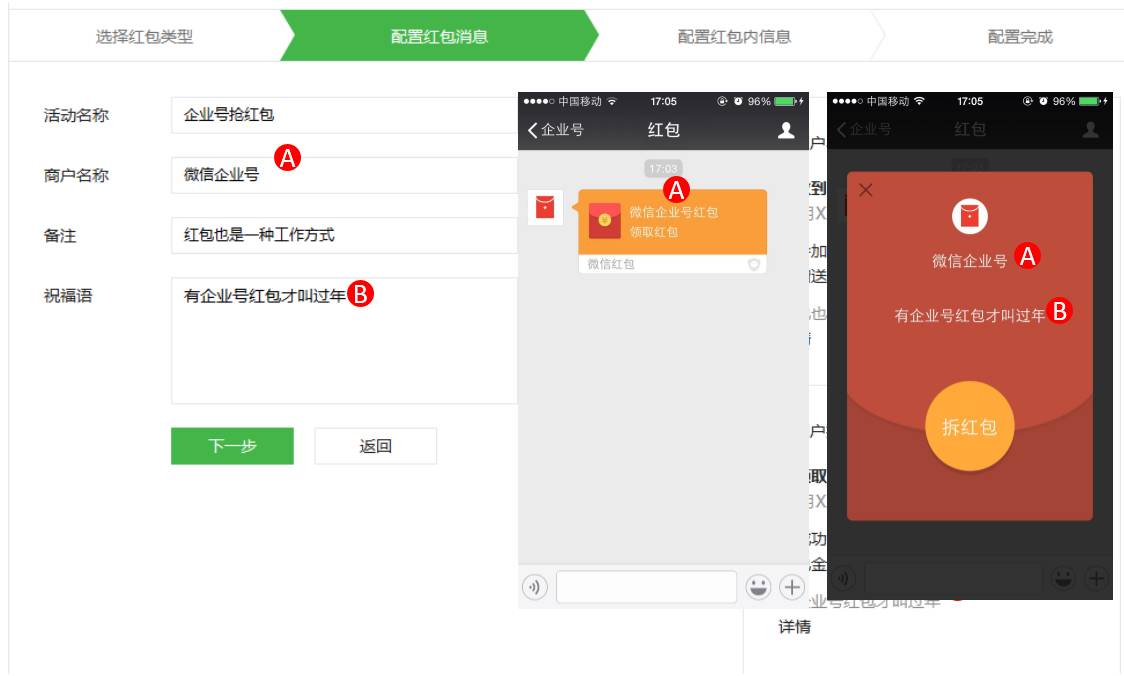This screenshot has height=676, width=1124.
Task: Tap the message text box in the light chat screen
Action: 647,587
